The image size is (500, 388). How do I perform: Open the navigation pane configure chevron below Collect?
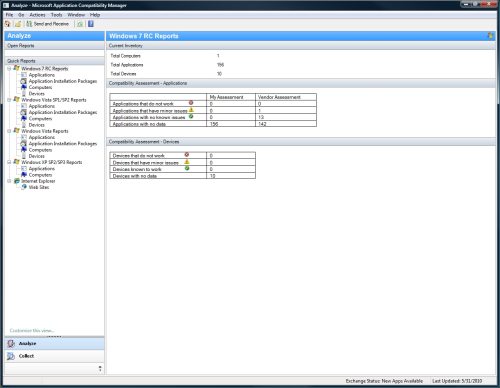coord(100,369)
